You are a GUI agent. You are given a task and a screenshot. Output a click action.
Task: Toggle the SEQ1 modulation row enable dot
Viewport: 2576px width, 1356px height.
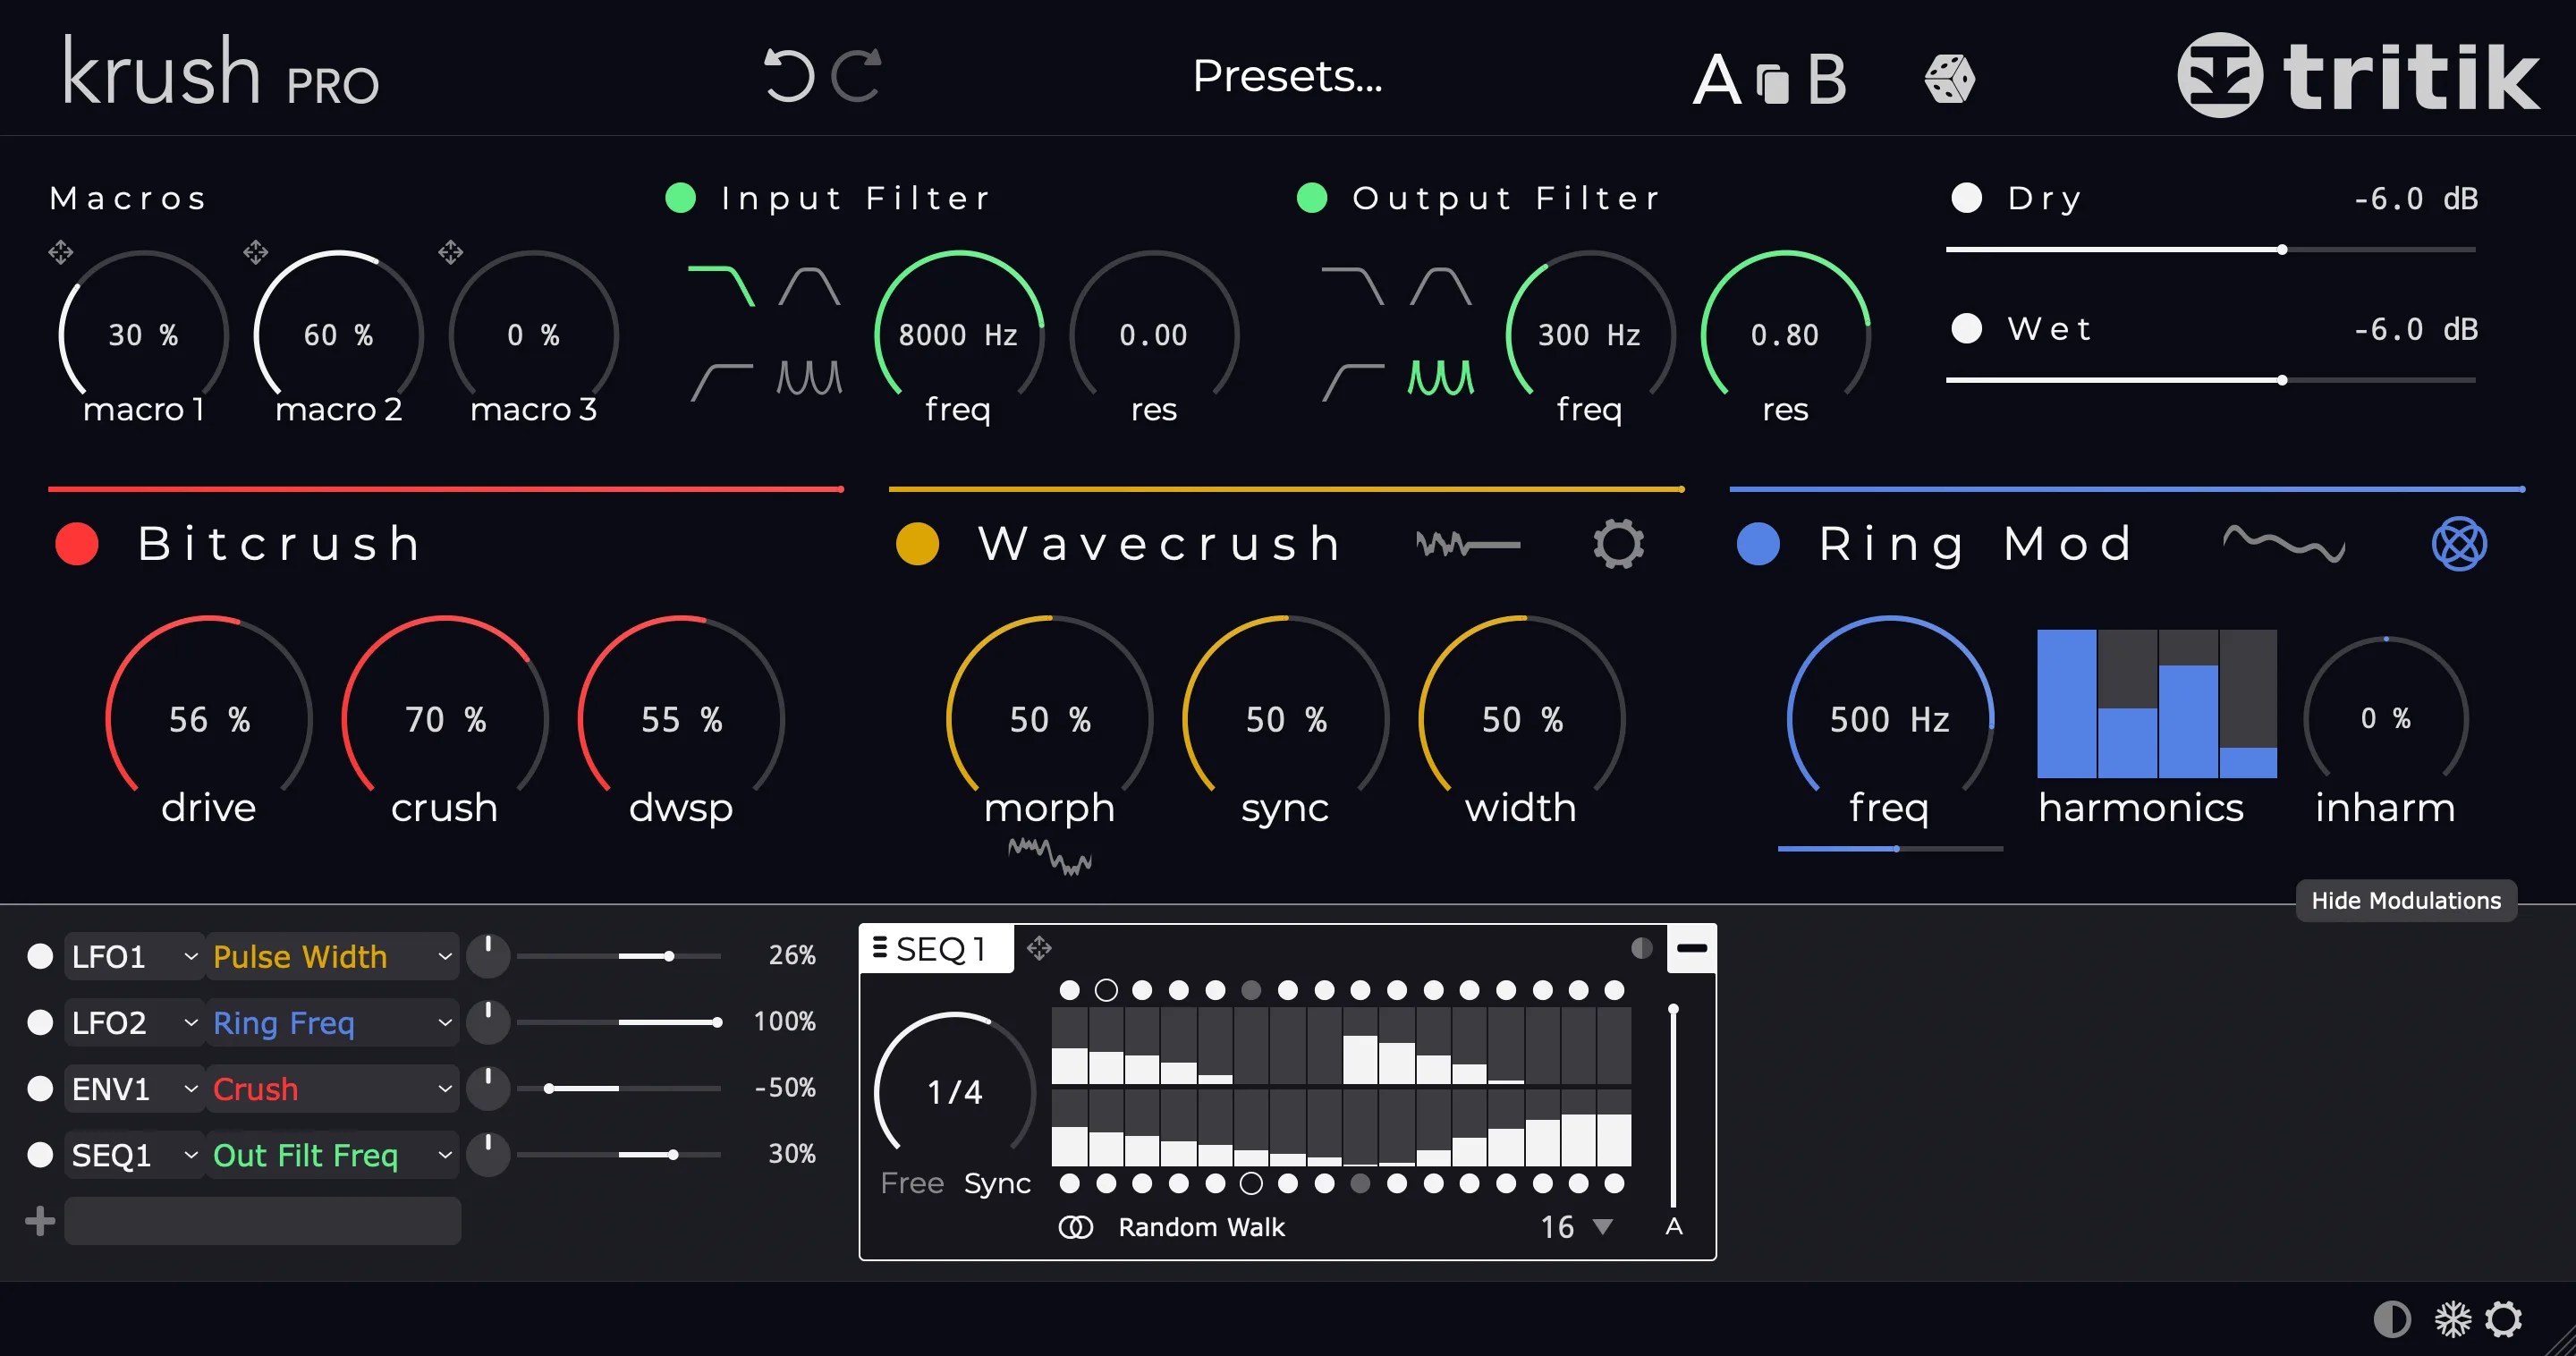(40, 1155)
